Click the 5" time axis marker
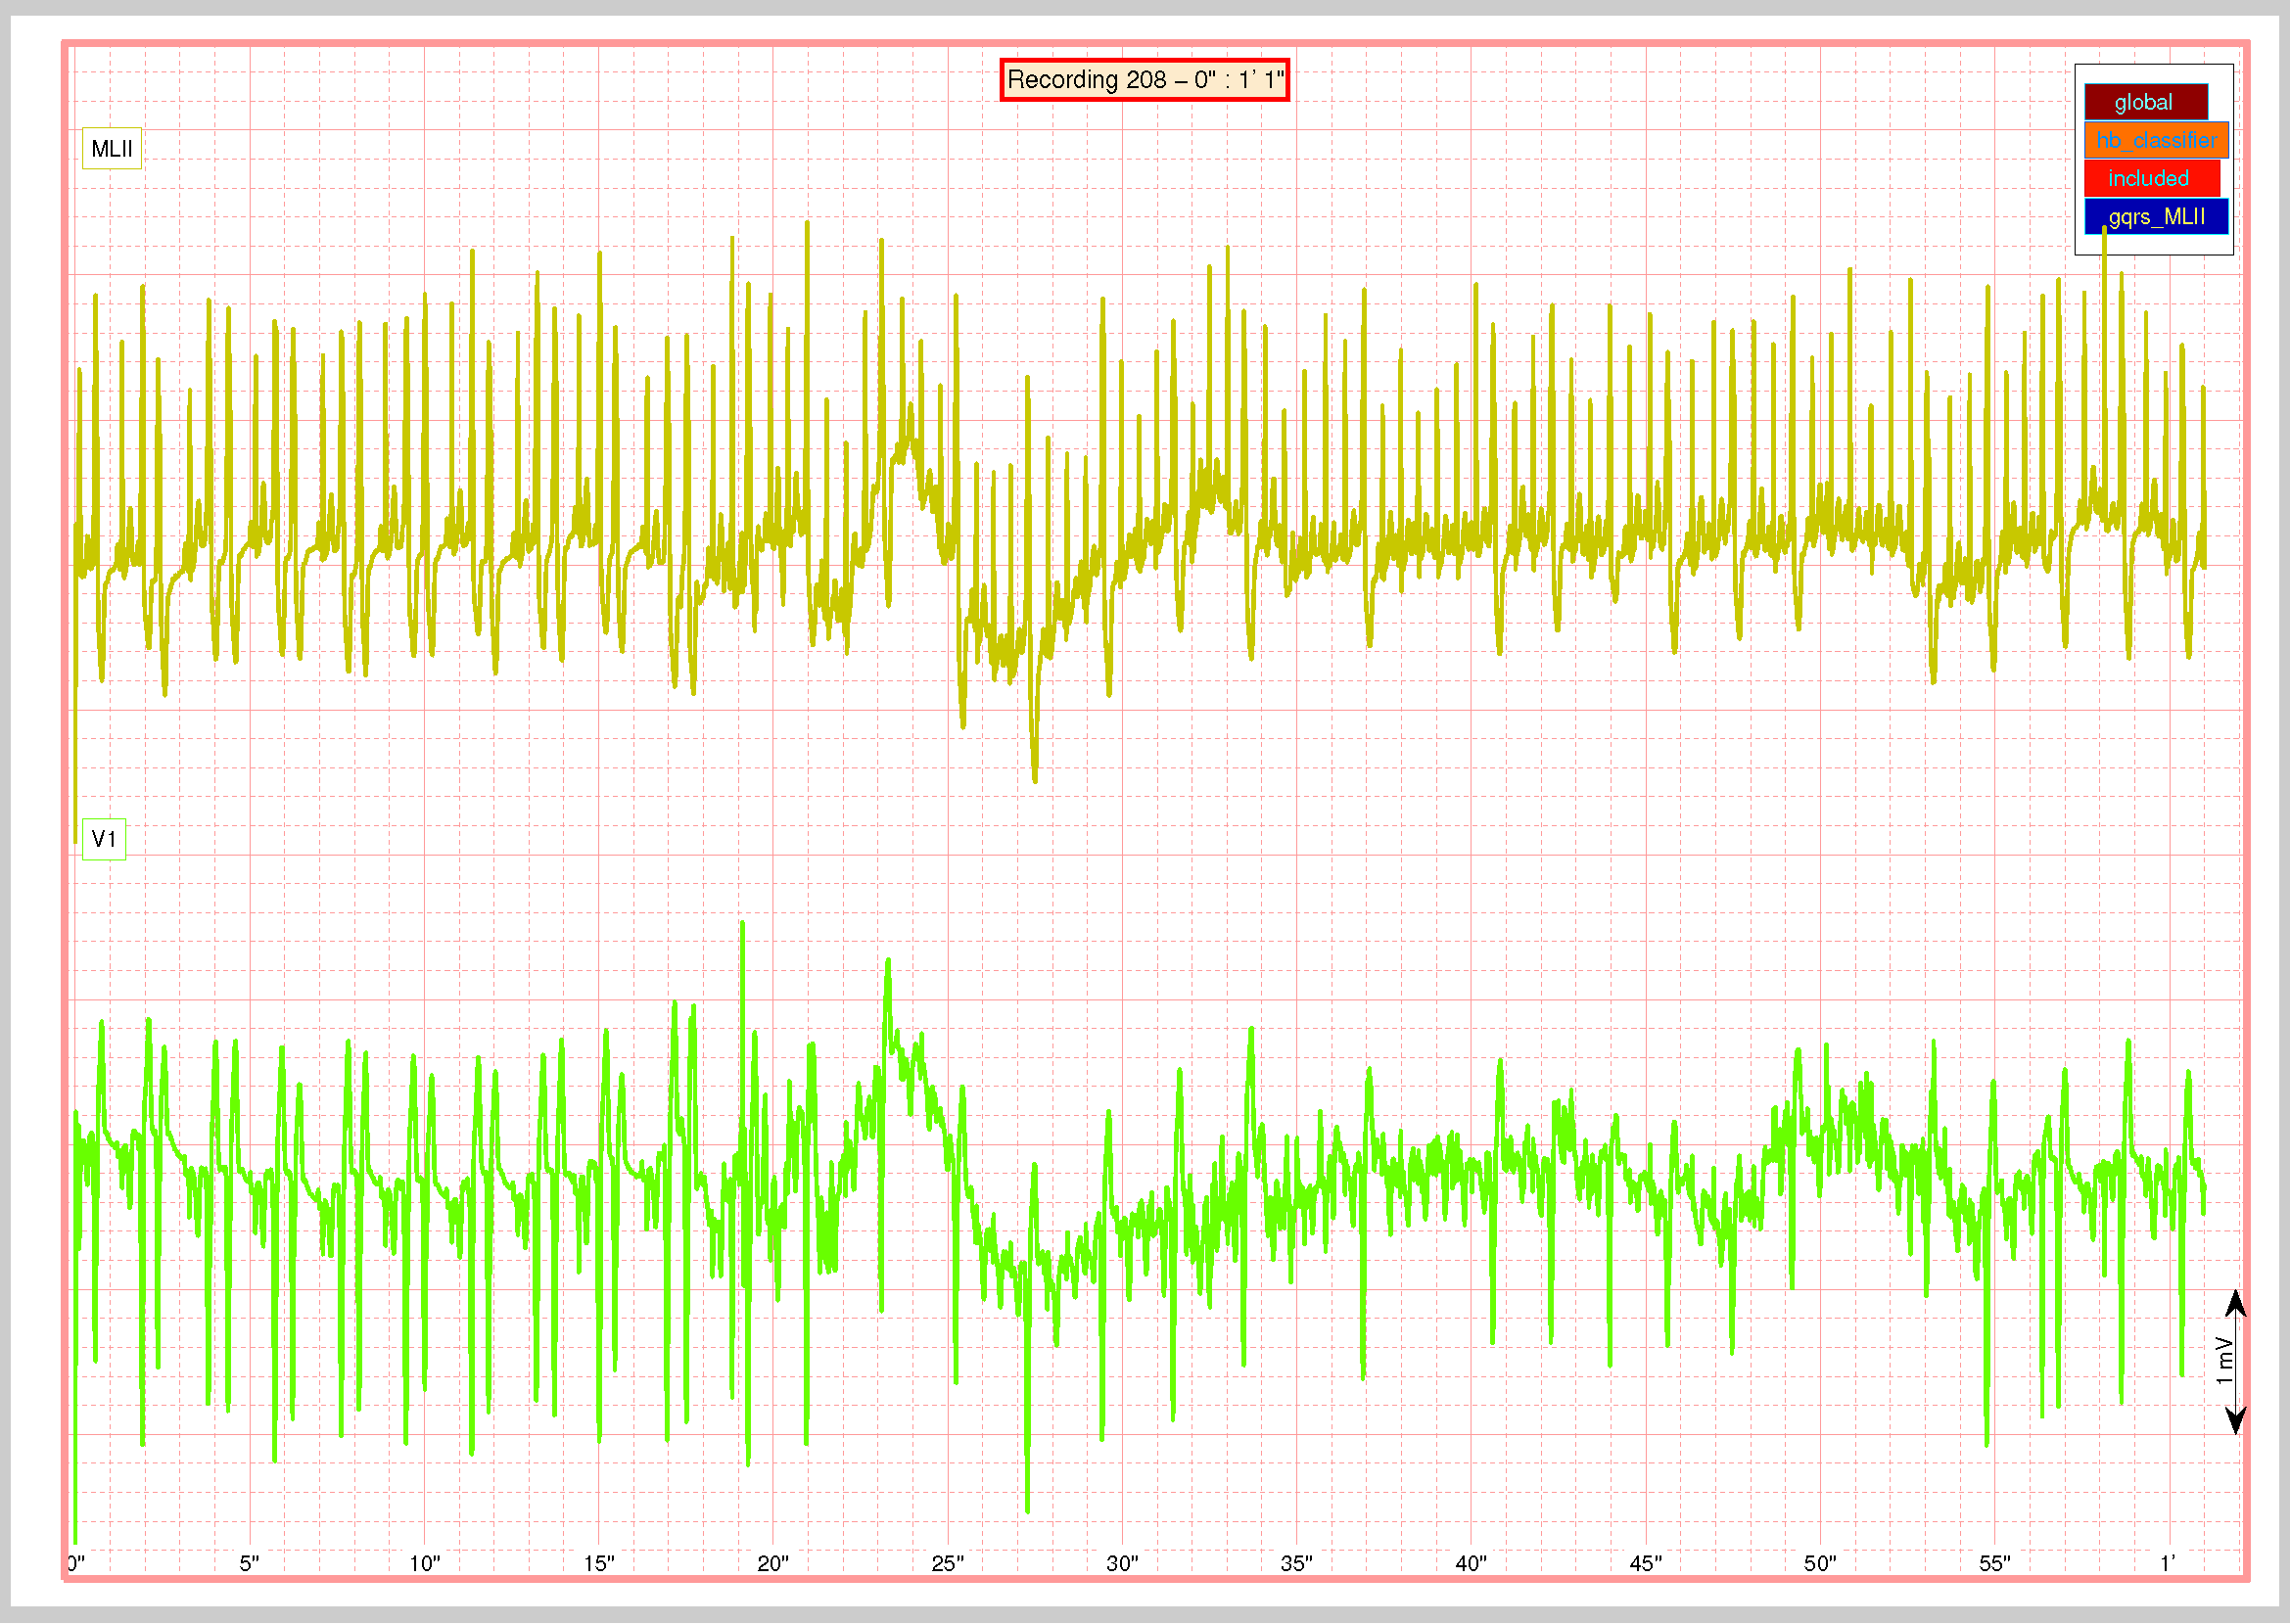 [x=249, y=1564]
